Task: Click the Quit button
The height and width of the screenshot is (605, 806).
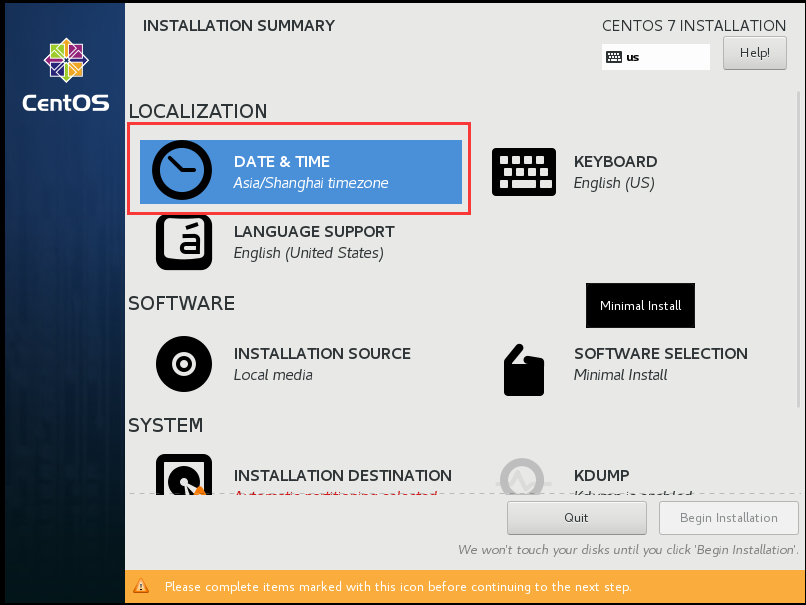Action: (x=577, y=518)
